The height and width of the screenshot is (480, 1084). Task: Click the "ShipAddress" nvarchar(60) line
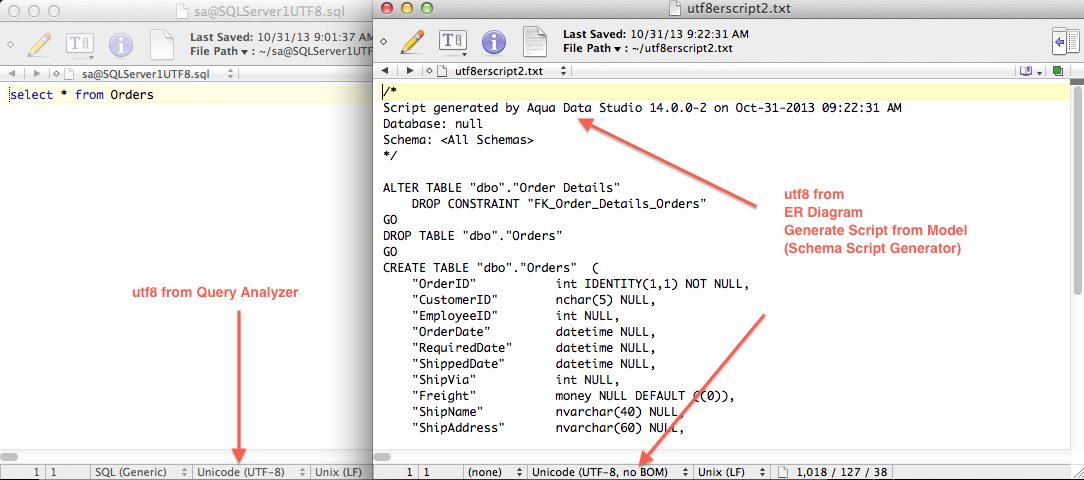click(x=548, y=428)
